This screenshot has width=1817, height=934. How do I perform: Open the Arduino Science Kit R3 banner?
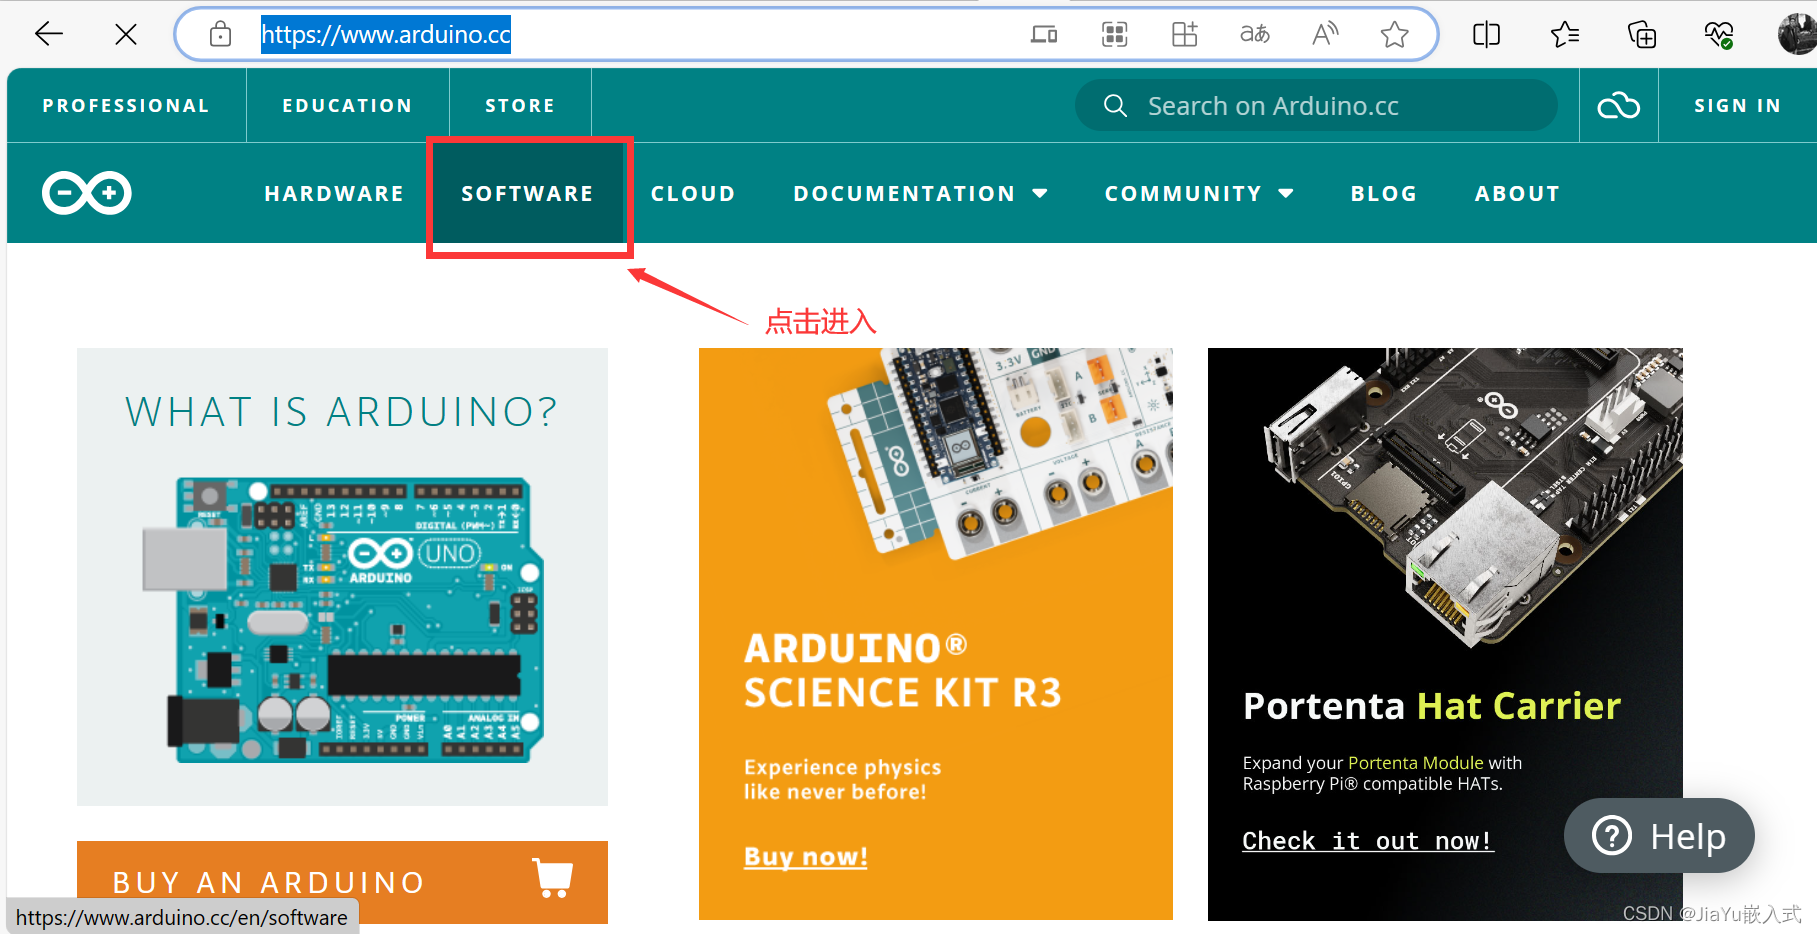935,633
